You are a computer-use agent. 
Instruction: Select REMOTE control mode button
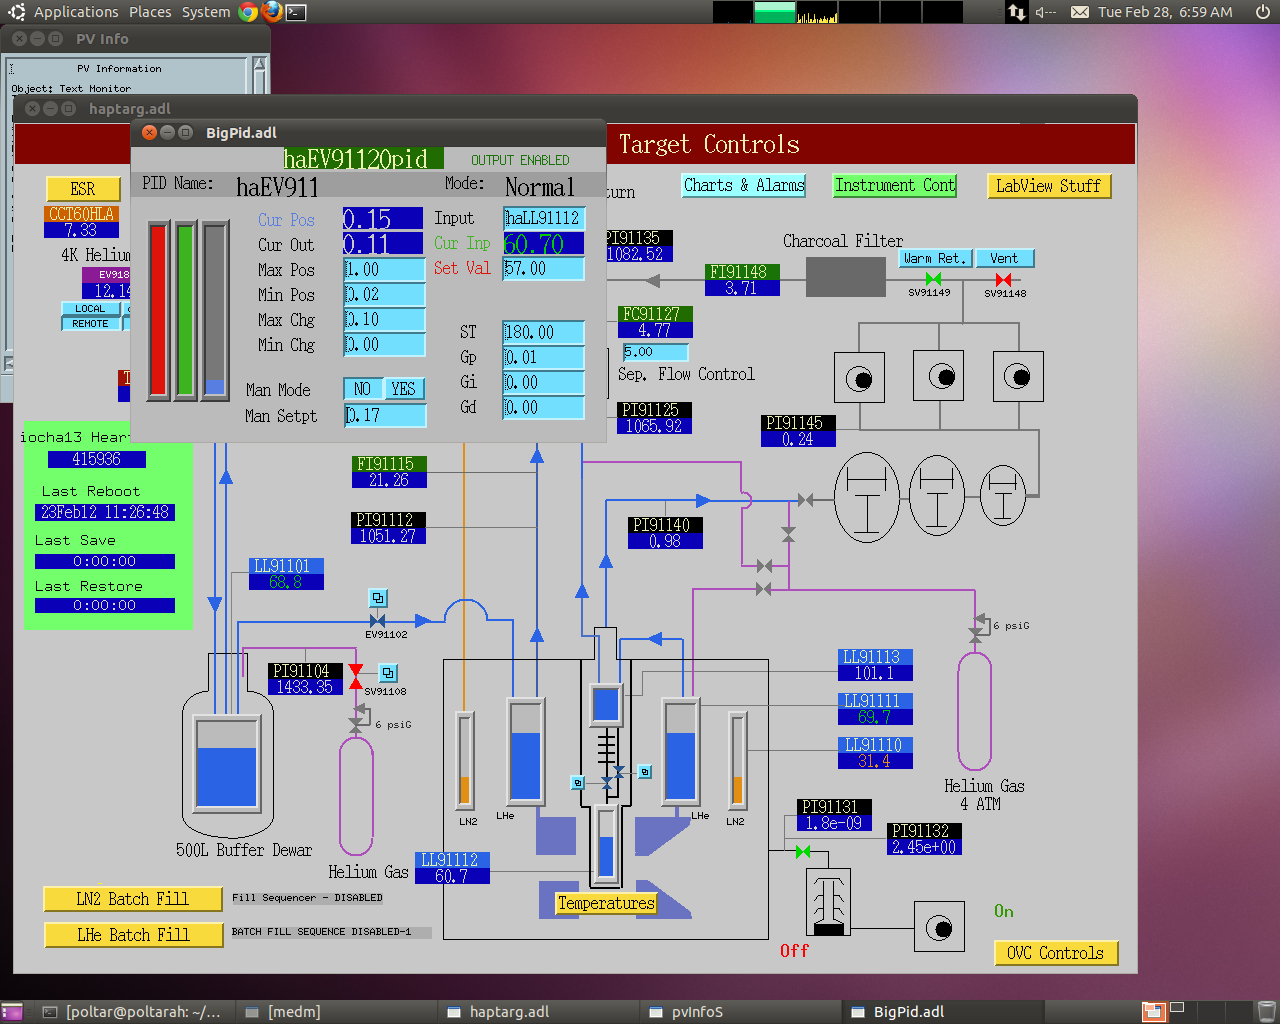[90, 324]
